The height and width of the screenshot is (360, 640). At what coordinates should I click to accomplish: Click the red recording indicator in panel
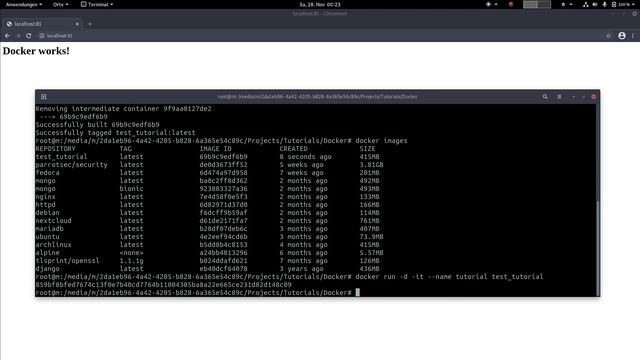(511, 4)
